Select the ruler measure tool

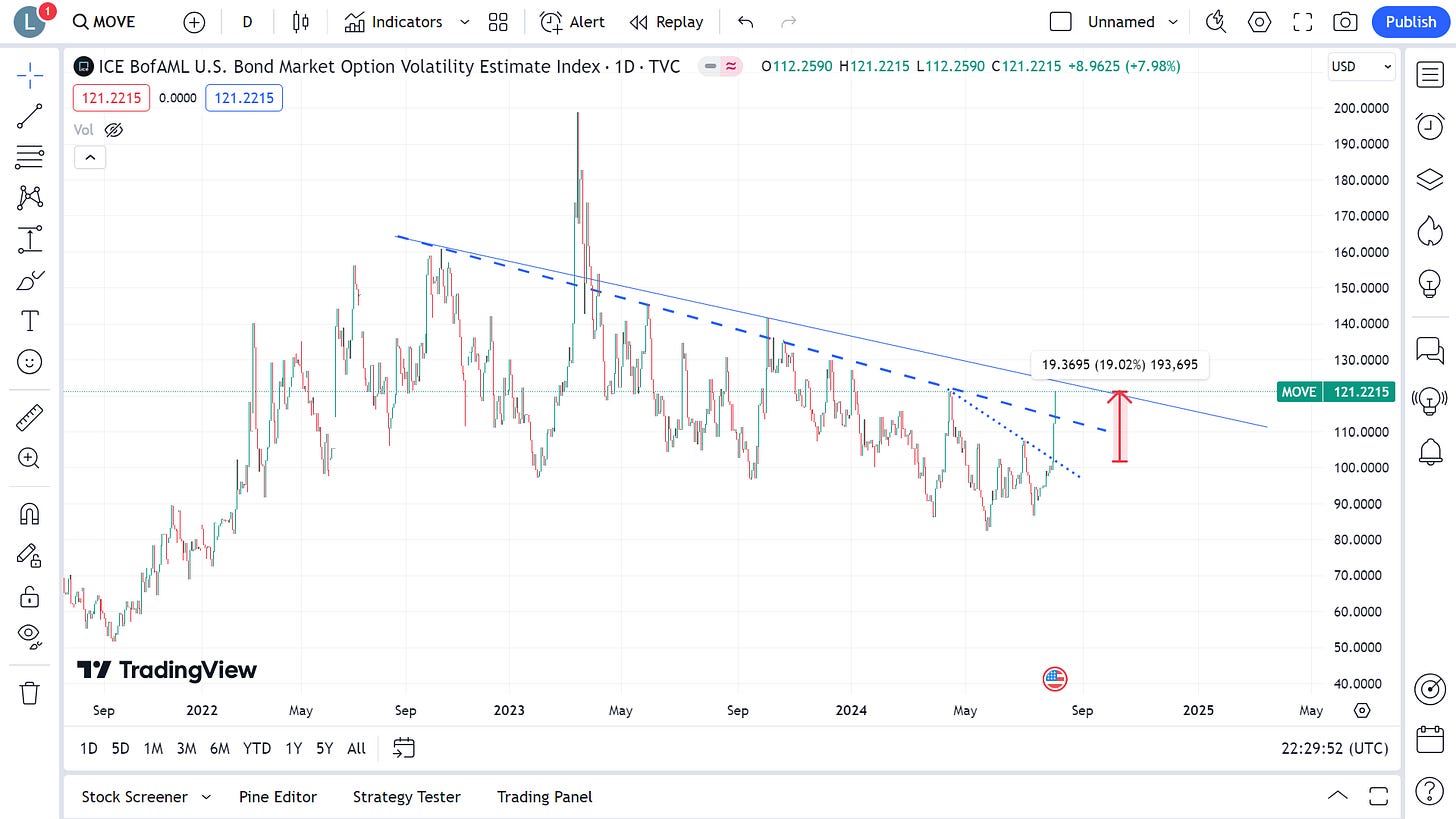pos(30,416)
